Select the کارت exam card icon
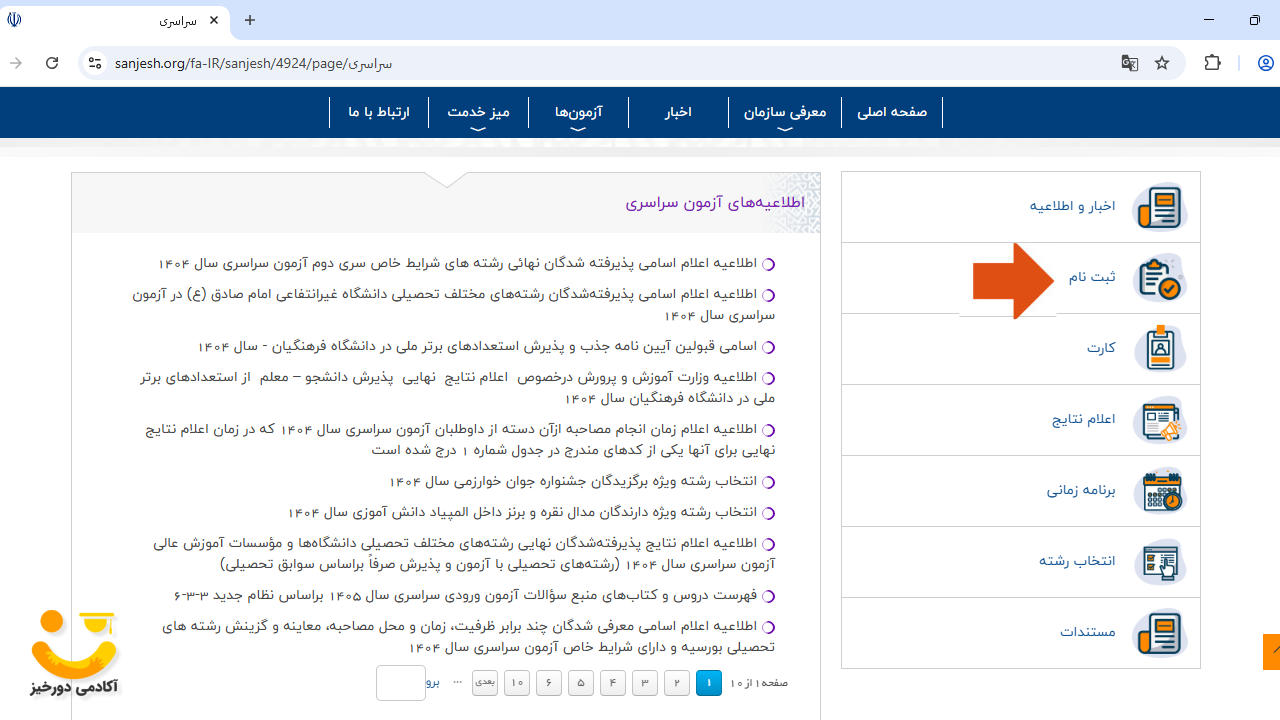This screenshot has width=1280, height=720. pos(1160,348)
